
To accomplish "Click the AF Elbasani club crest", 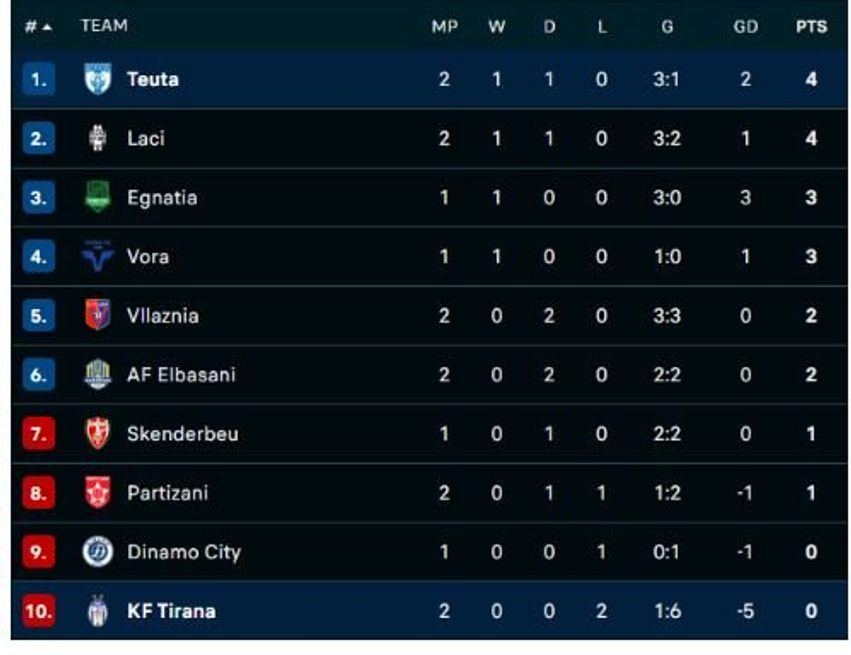I will 98,374.
